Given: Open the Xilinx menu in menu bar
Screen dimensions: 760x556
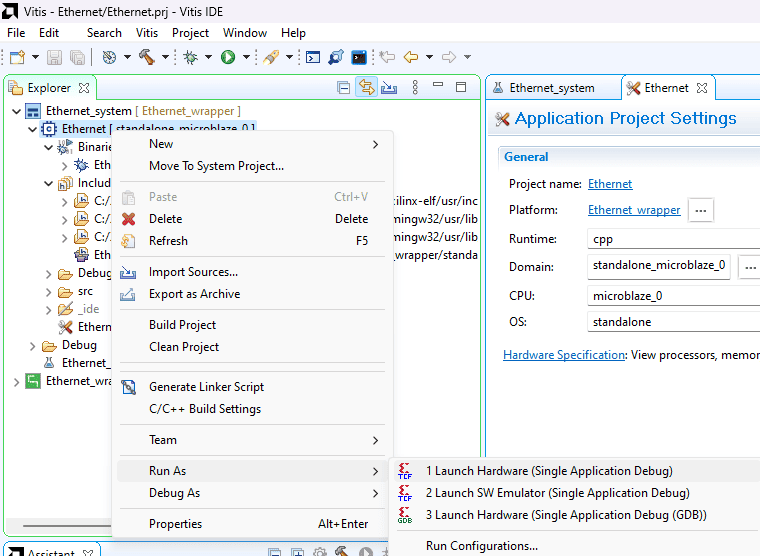Looking at the screenshot, I should pos(146,33).
